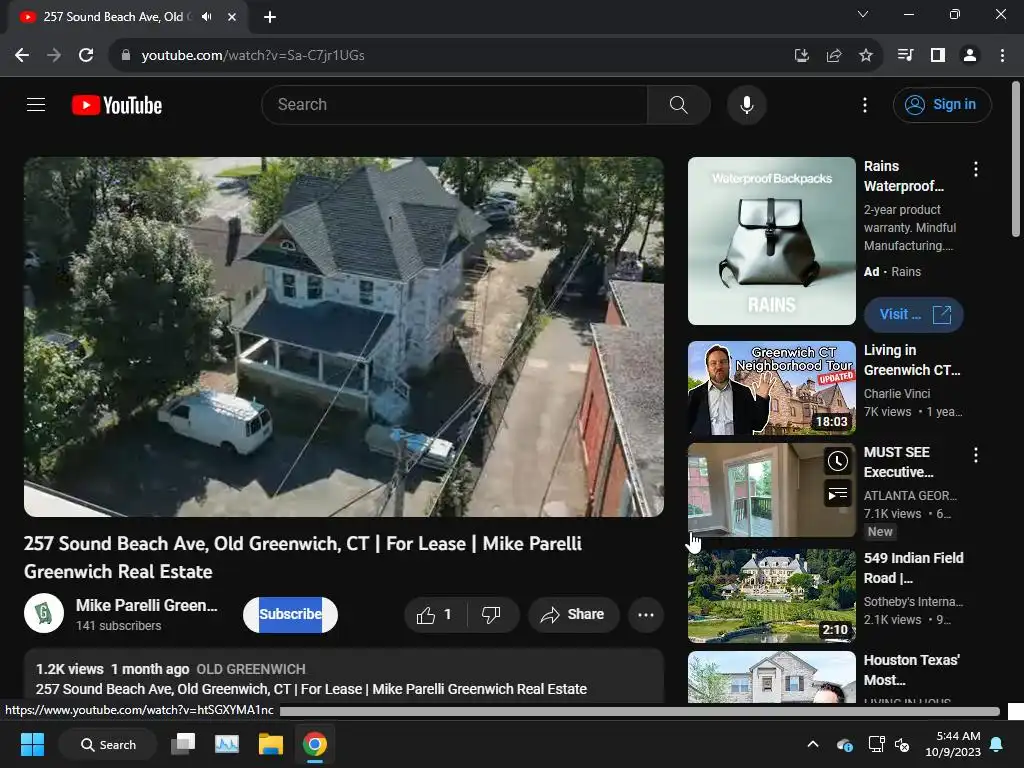Share this page from address bar
1024x768 pixels.
pos(833,56)
